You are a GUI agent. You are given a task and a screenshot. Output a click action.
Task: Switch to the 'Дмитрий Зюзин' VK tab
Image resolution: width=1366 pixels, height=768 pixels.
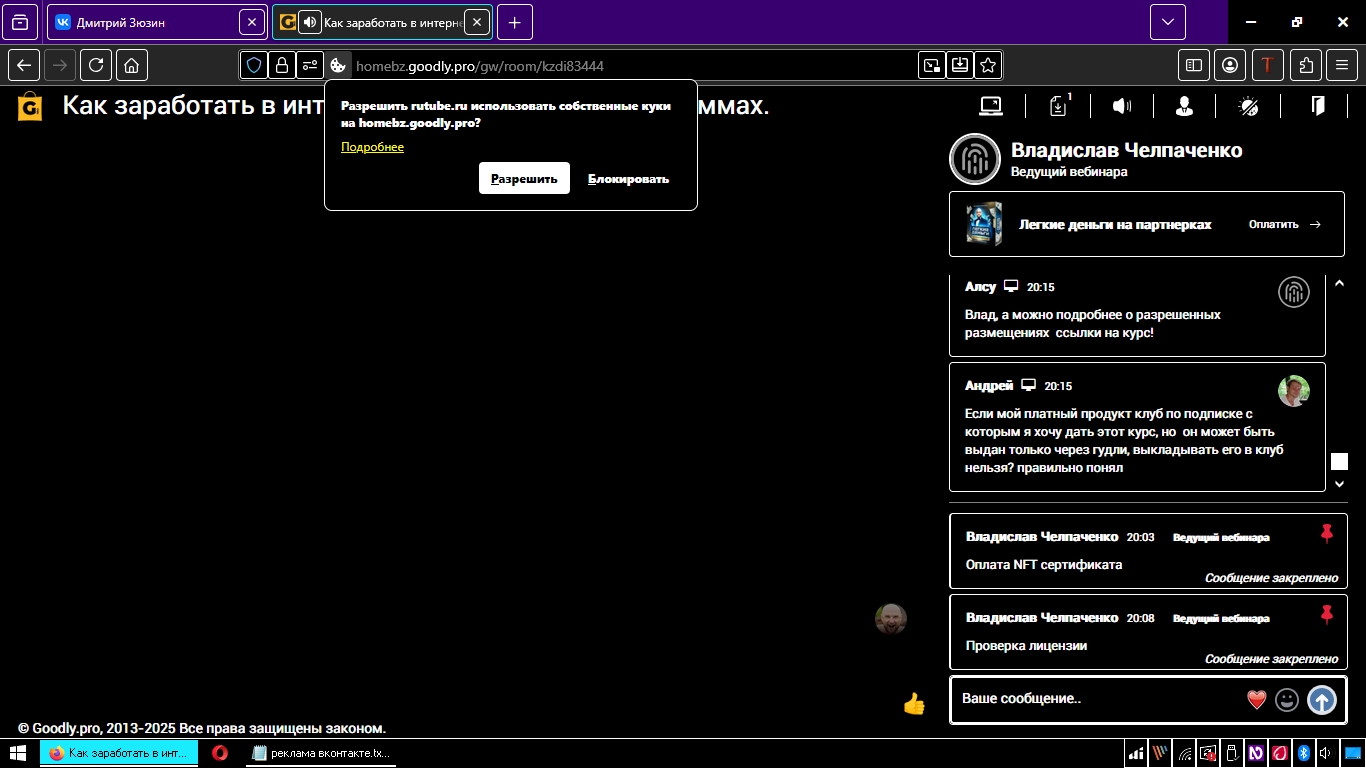[x=145, y=22]
